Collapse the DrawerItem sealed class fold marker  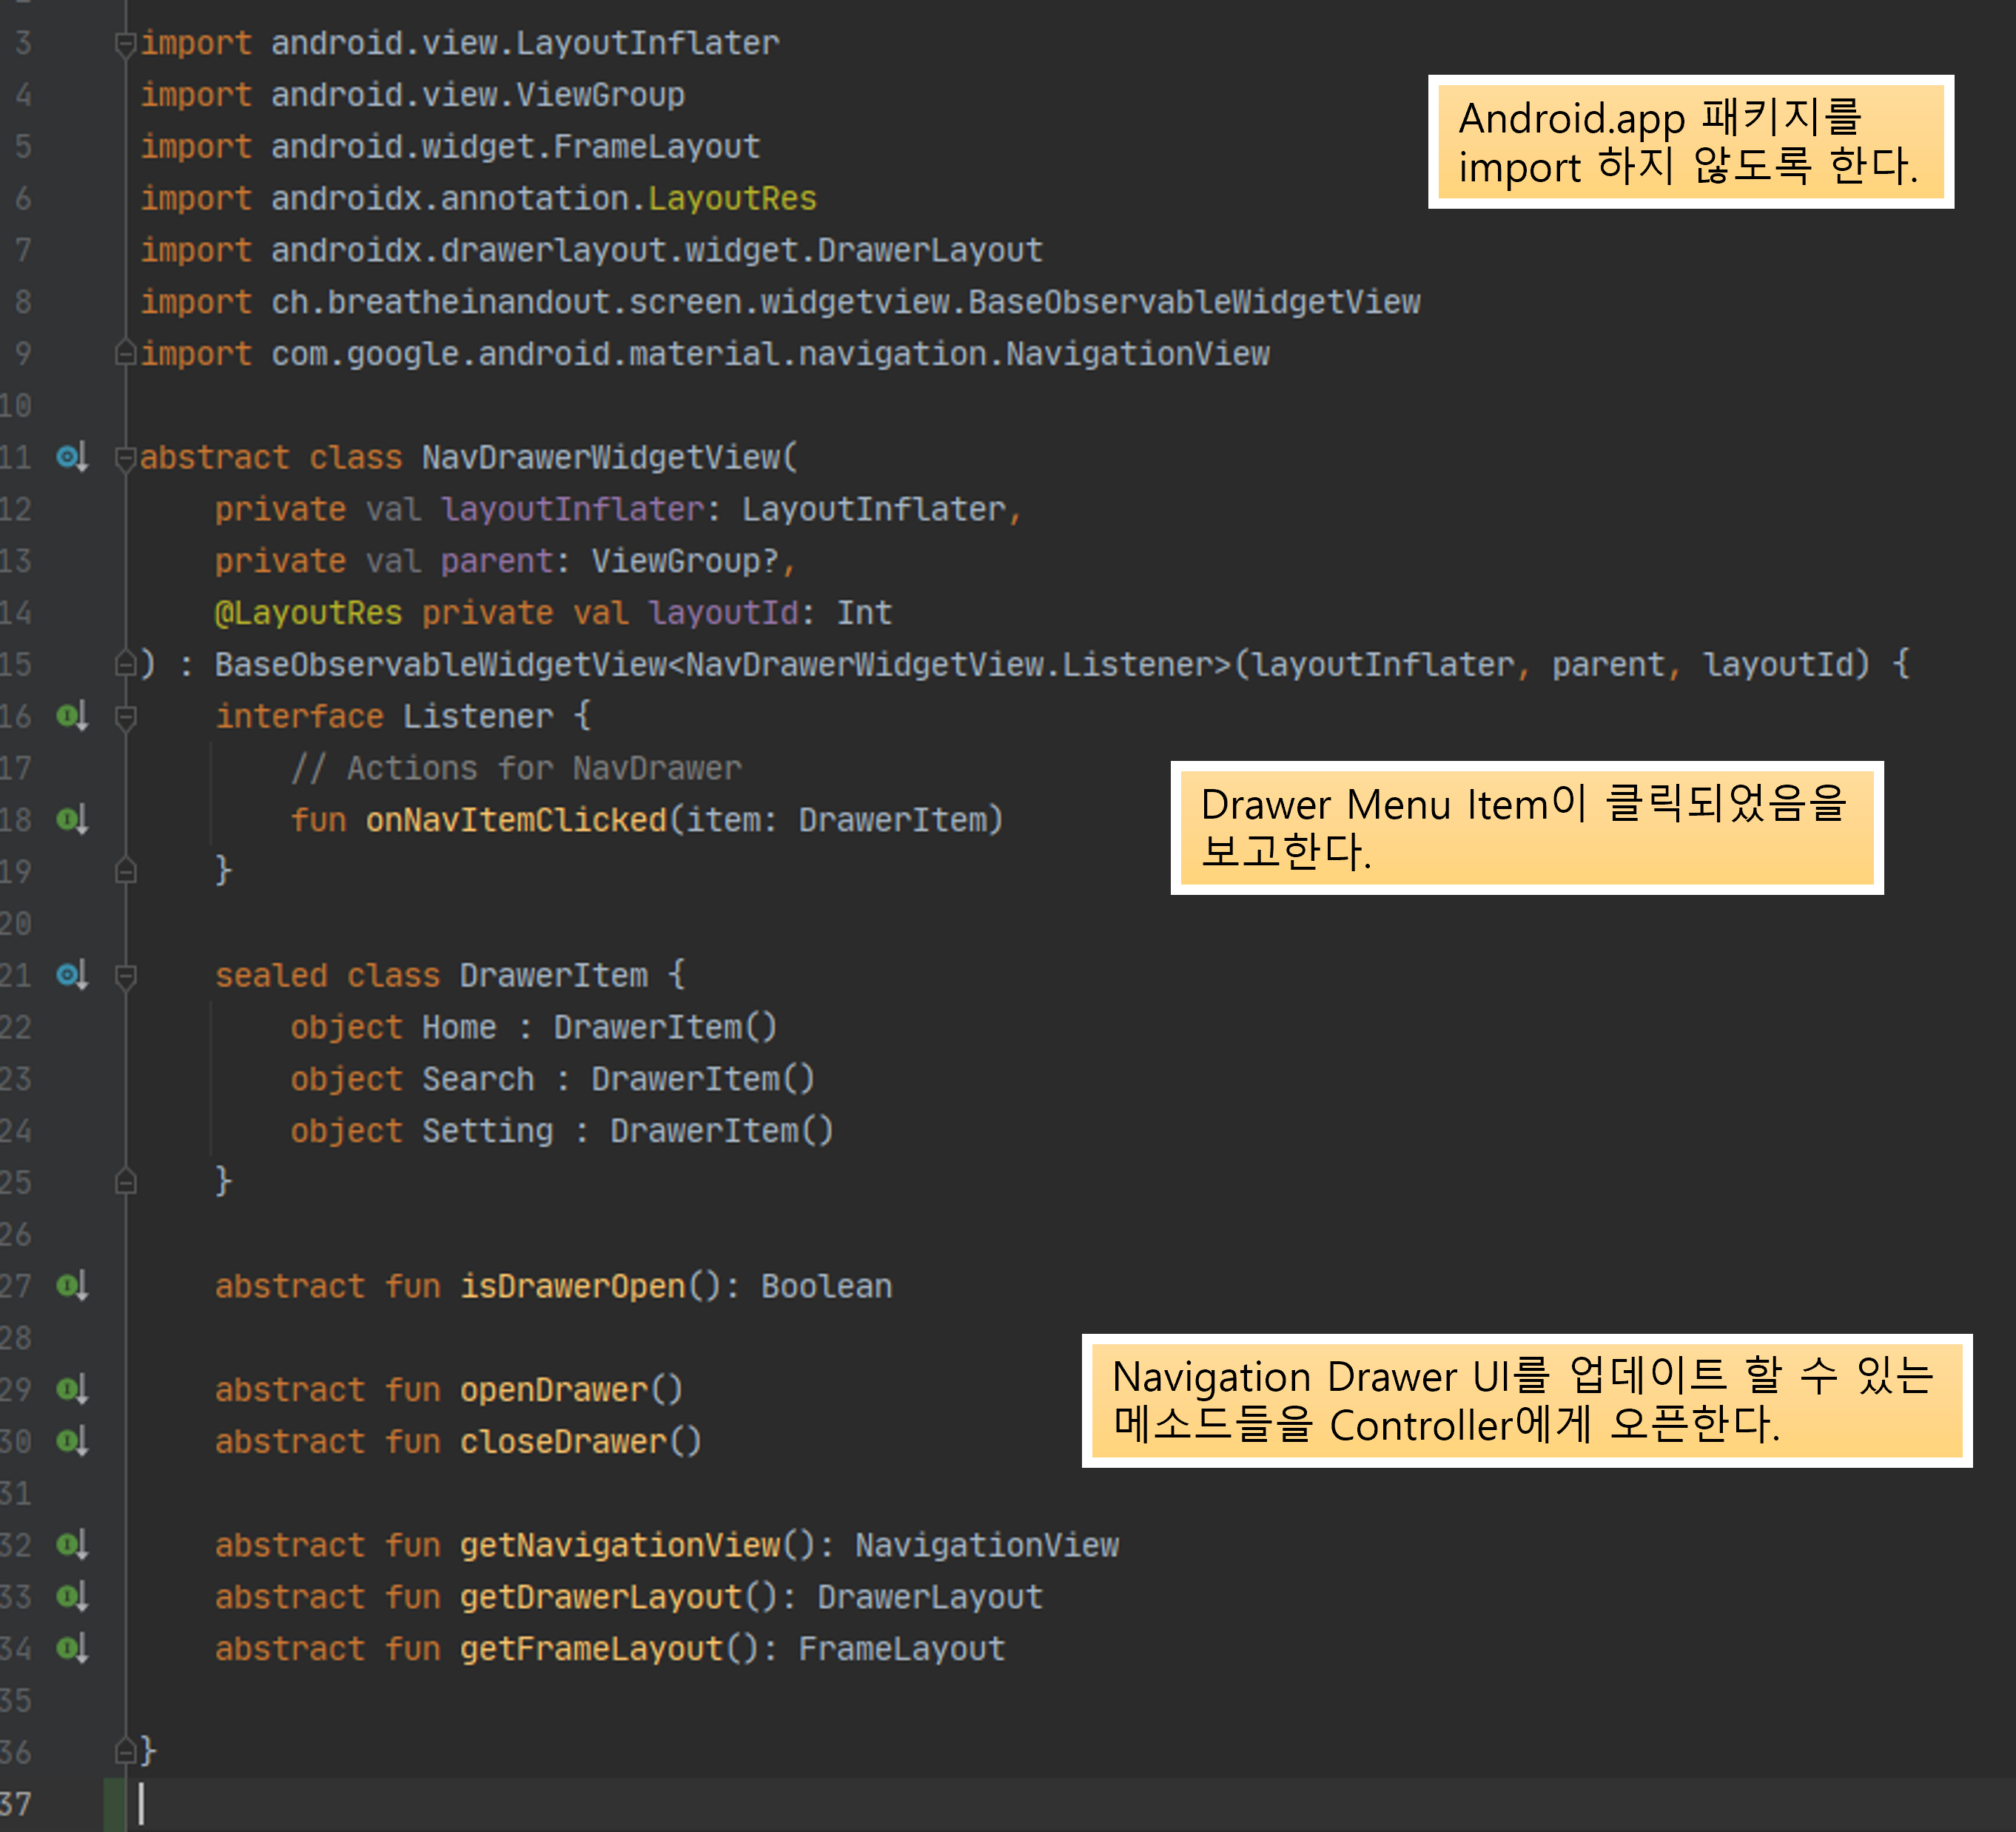[125, 976]
